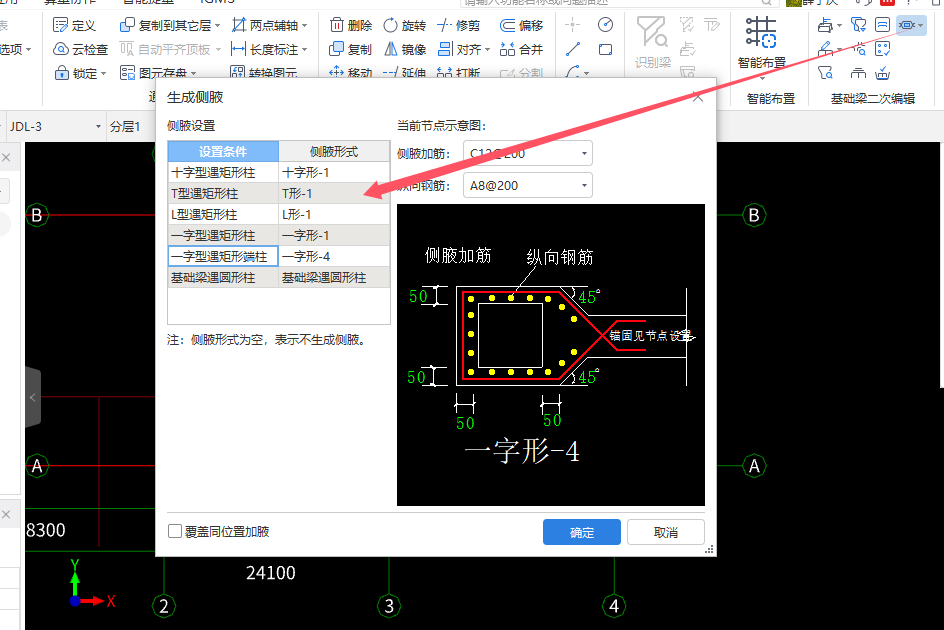Image resolution: width=944 pixels, height=630 pixels.
Task: Click the 转换图元 convert element tool
Action: 264,73
